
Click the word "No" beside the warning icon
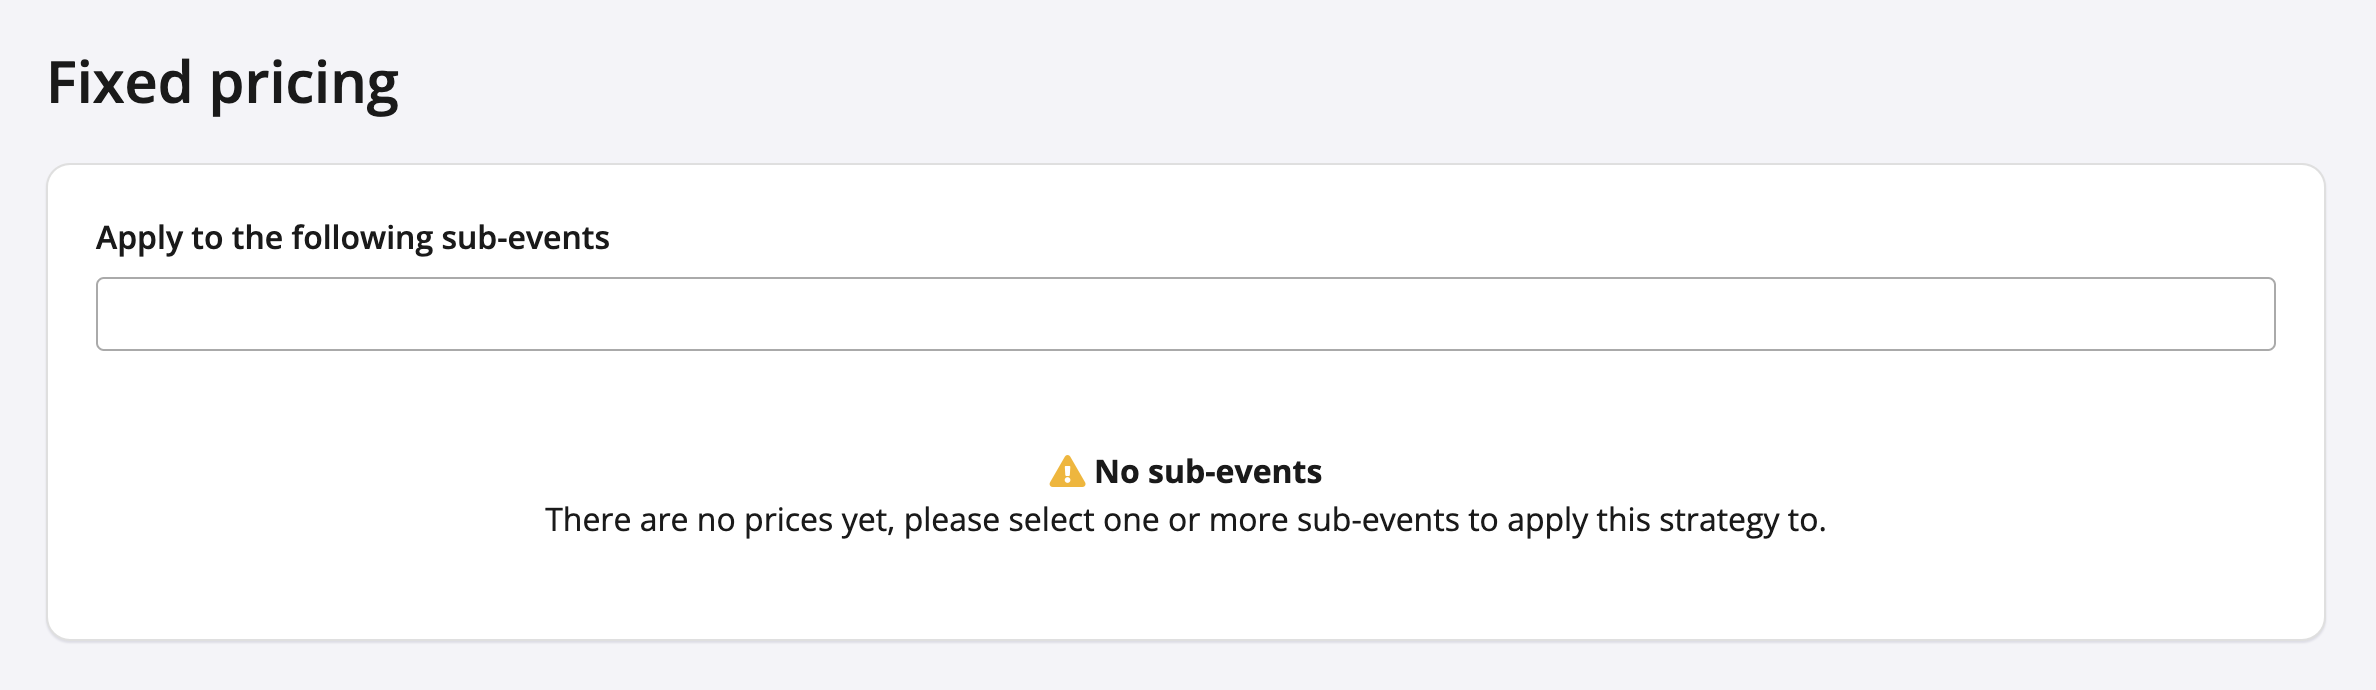coord(1117,471)
